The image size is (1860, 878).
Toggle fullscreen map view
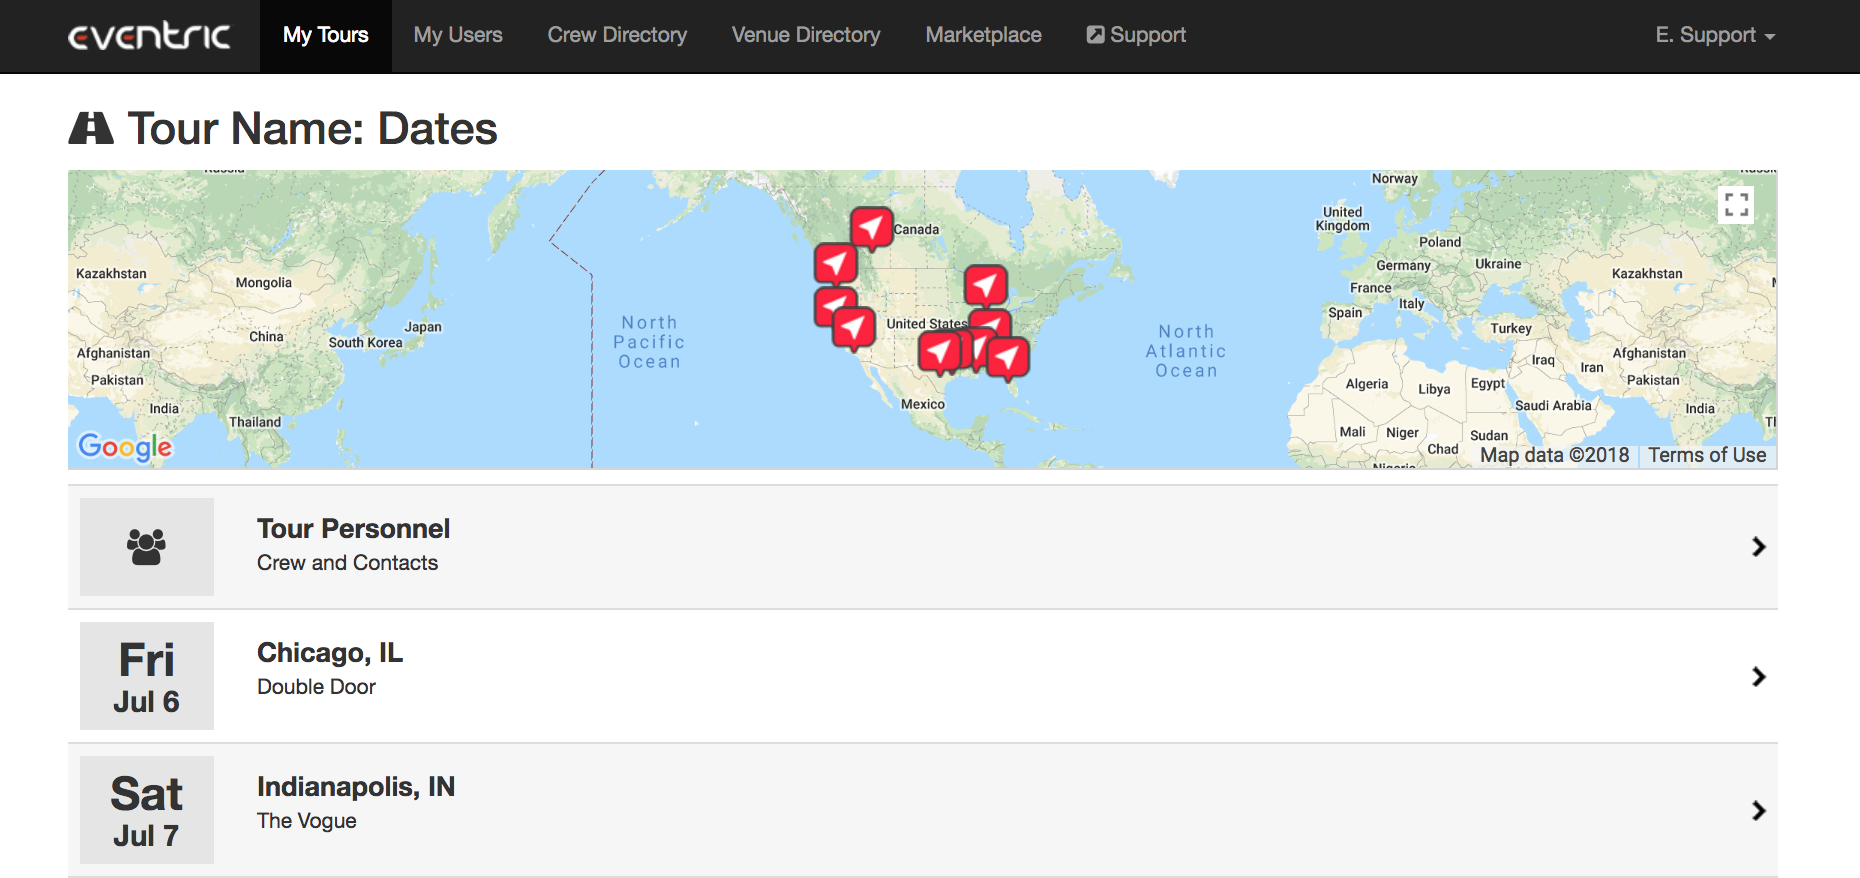tap(1737, 204)
